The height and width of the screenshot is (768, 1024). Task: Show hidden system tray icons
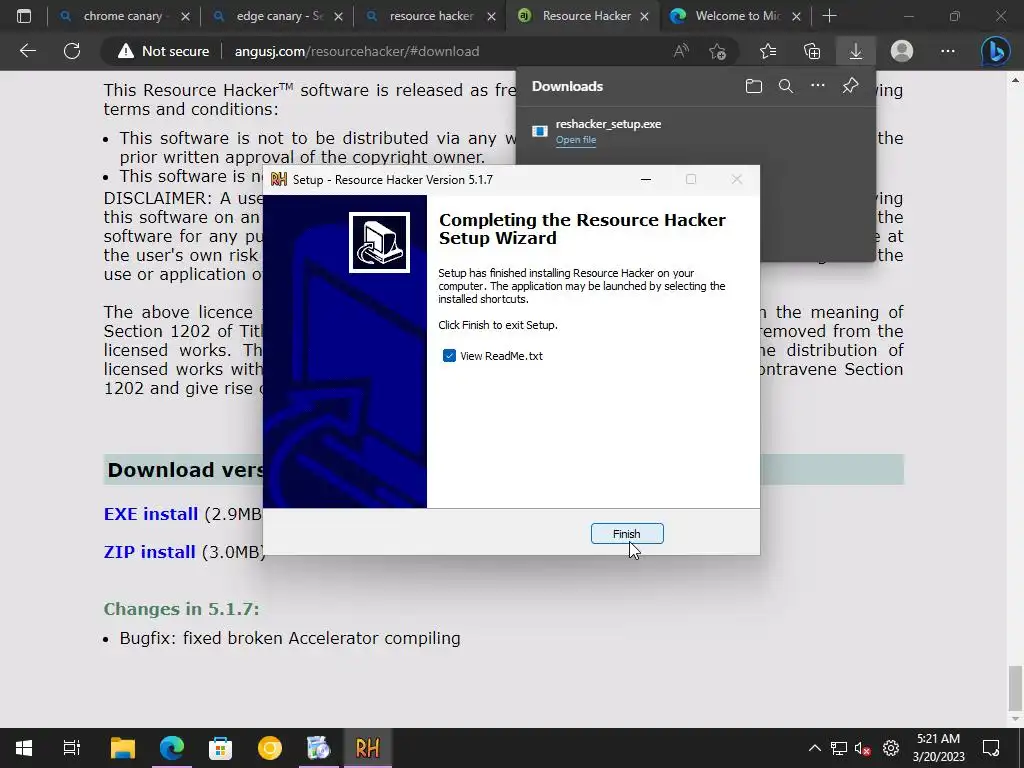[814, 748]
